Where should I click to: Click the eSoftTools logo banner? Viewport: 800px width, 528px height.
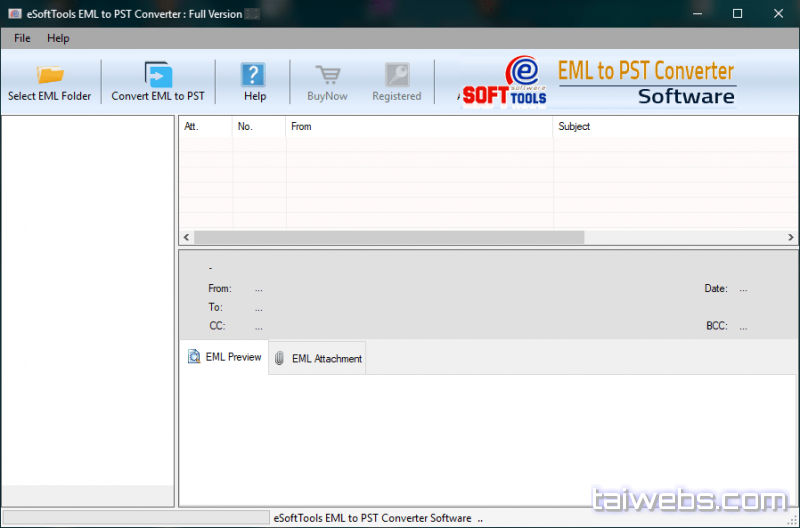tap(598, 81)
